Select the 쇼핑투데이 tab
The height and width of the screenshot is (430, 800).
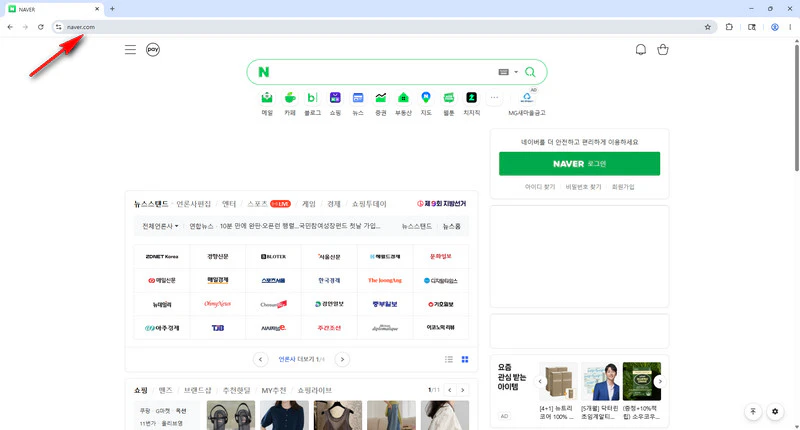[x=369, y=204]
